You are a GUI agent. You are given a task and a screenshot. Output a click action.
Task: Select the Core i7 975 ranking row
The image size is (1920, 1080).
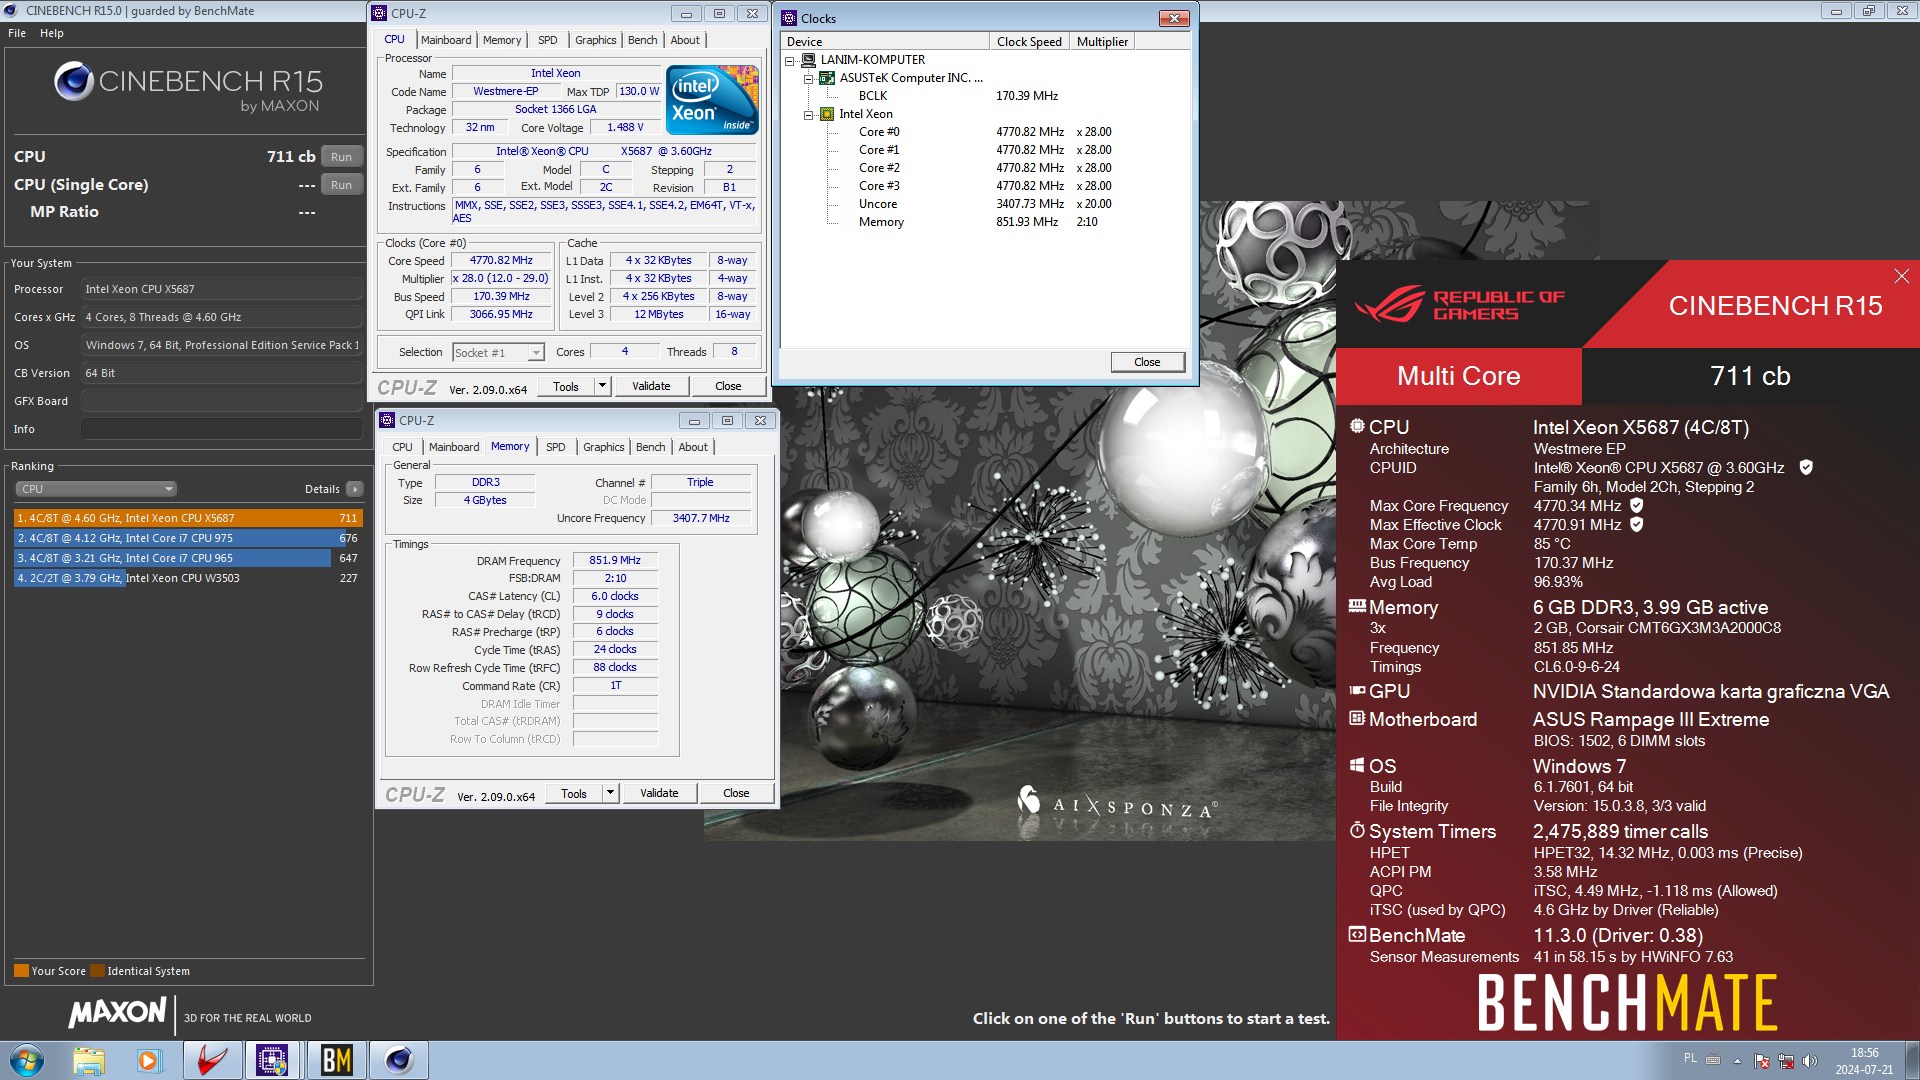tap(187, 538)
